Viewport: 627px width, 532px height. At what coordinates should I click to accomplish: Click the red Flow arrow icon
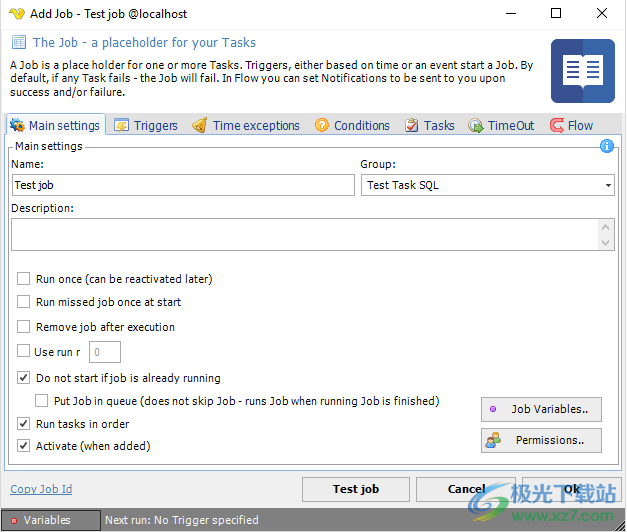click(557, 125)
